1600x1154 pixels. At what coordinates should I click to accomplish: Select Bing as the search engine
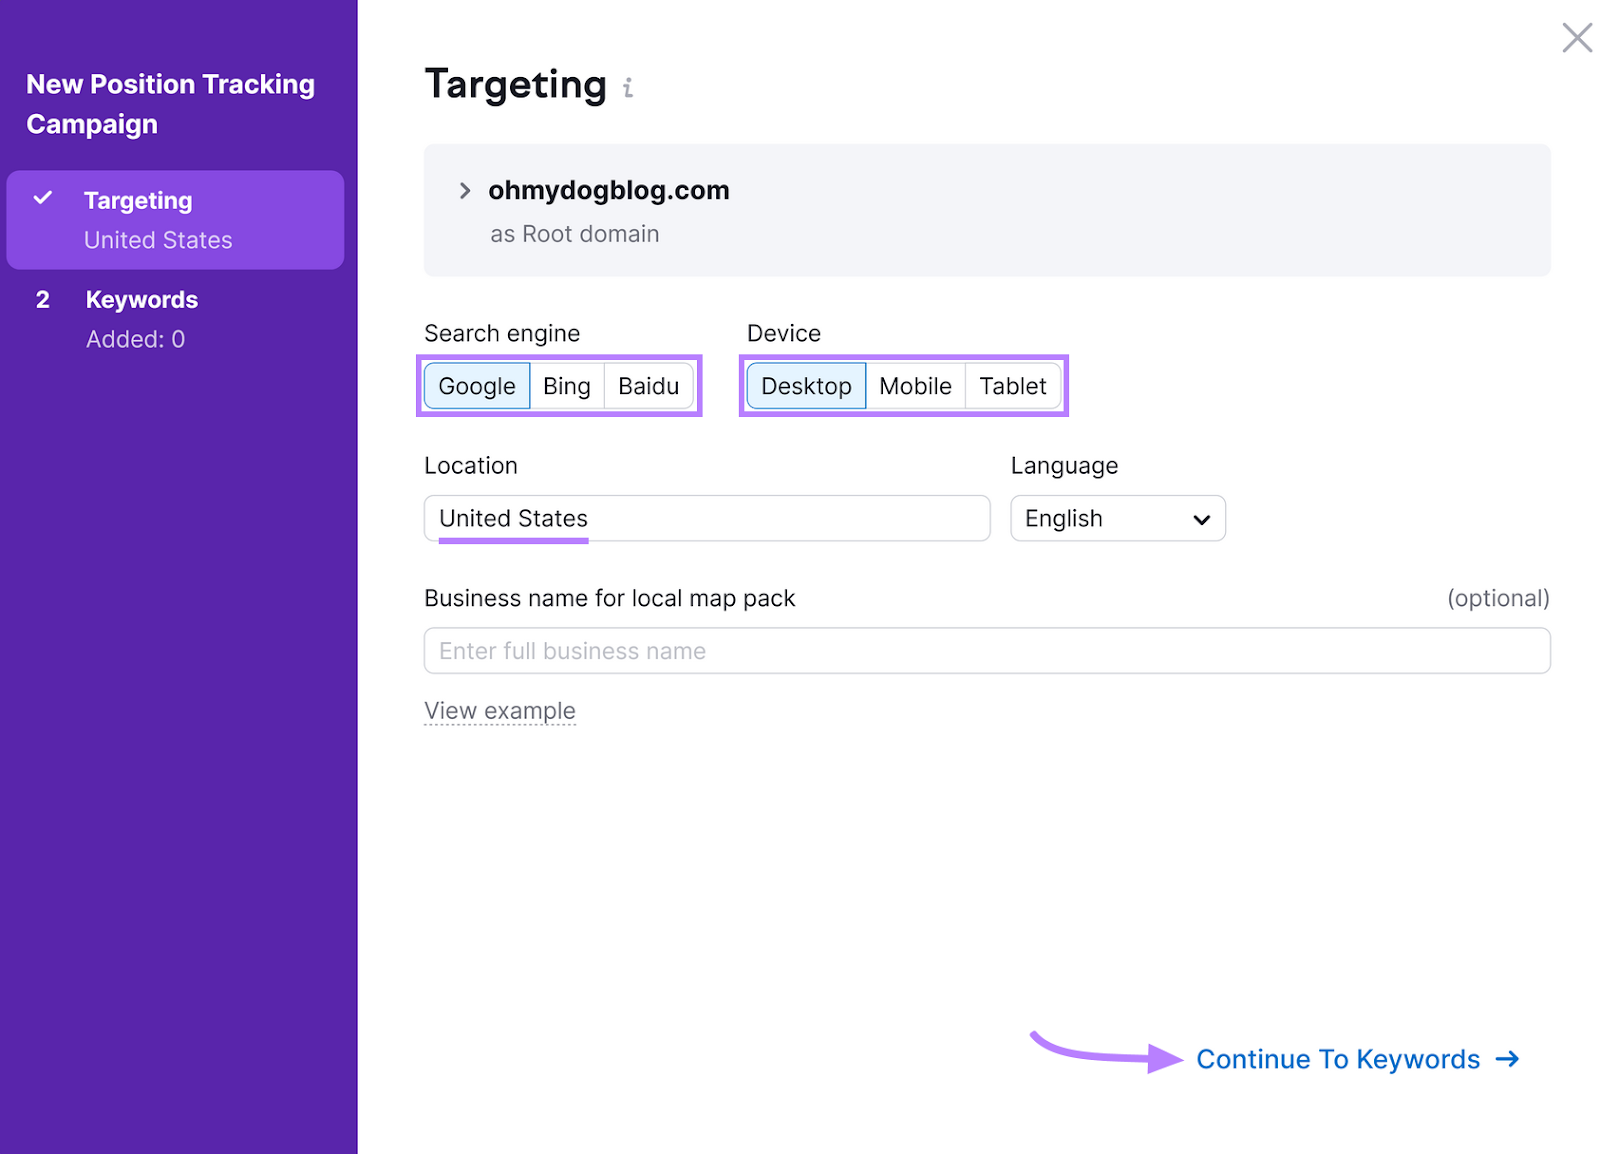click(x=566, y=386)
